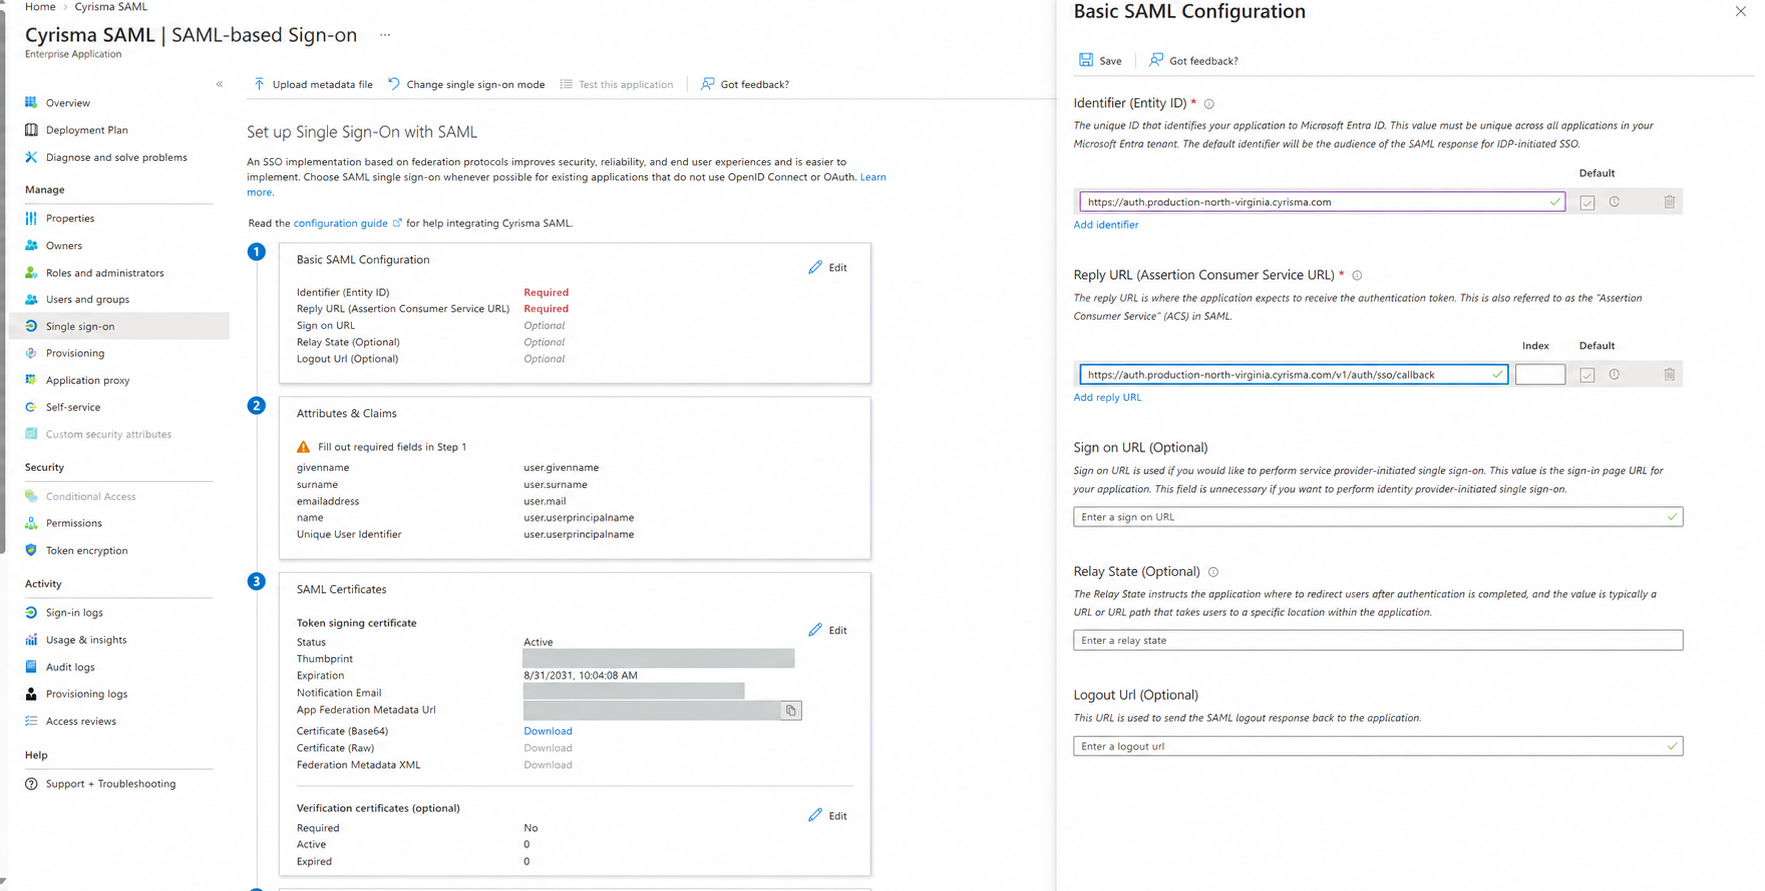Image resolution: width=1765 pixels, height=891 pixels.
Task: Edit the Token signing certificate
Action: [x=828, y=630]
